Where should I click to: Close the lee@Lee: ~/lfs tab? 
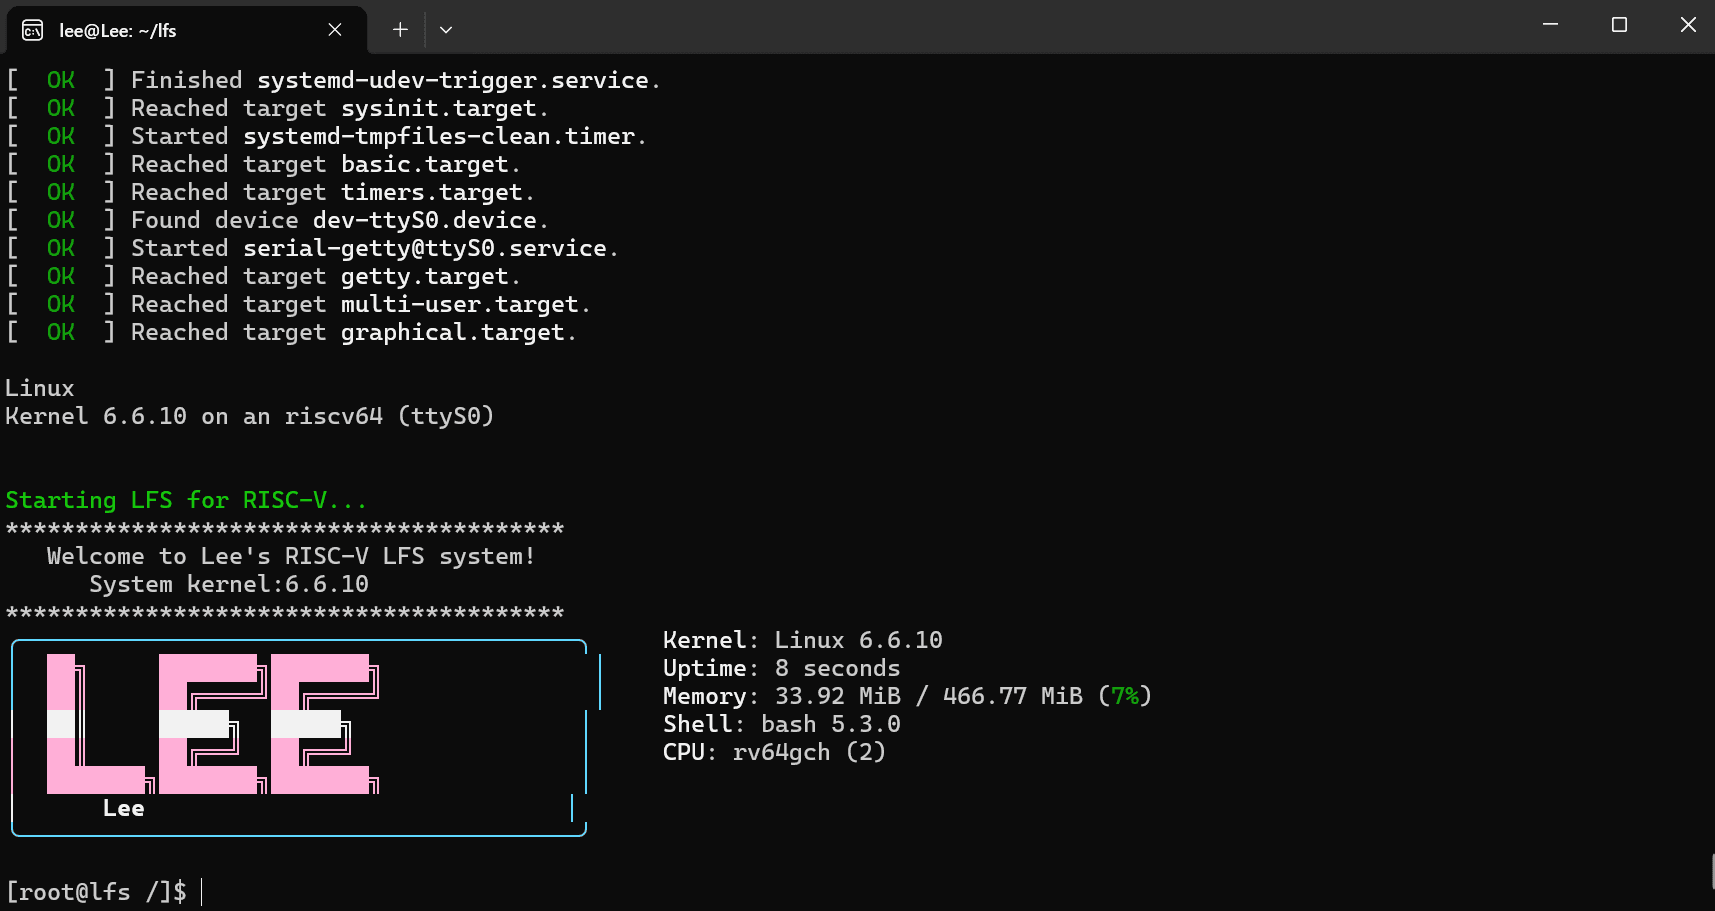tap(335, 30)
